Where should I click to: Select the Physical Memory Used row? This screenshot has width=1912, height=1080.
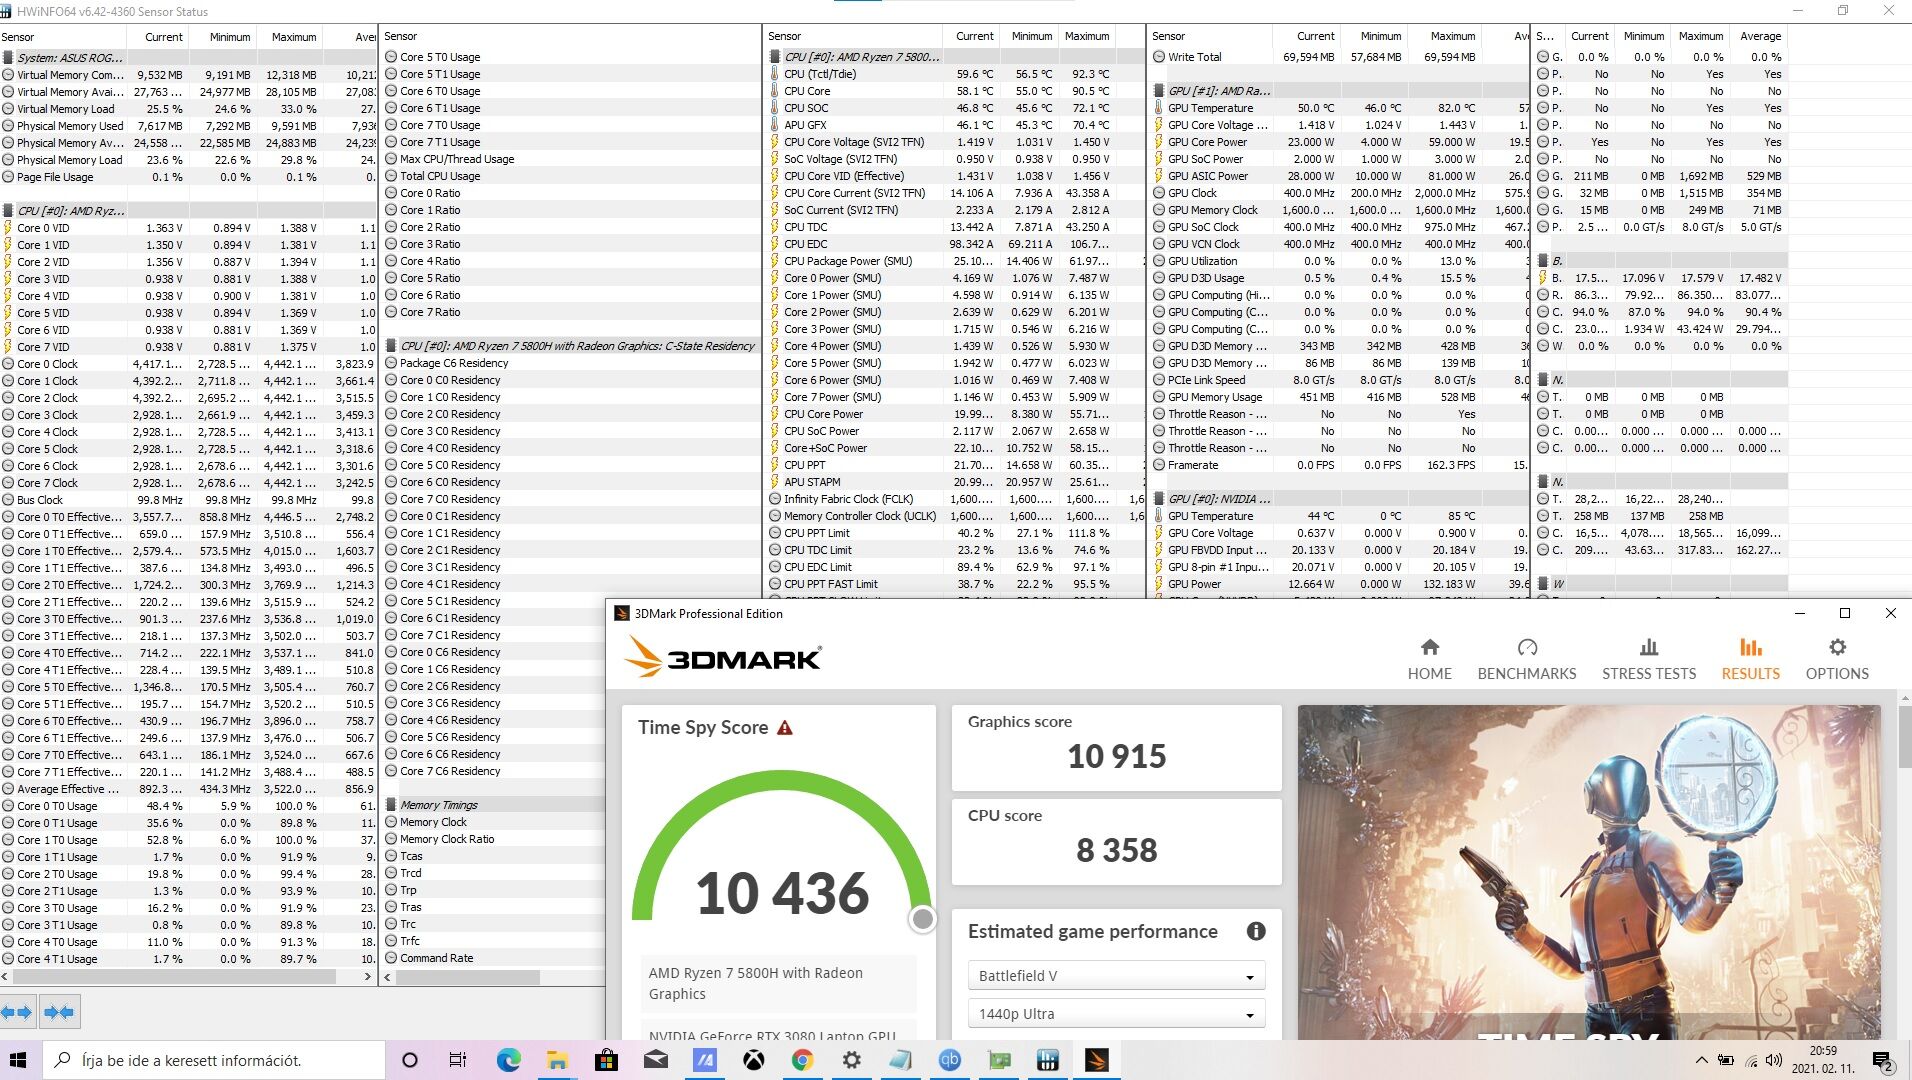tap(189, 126)
